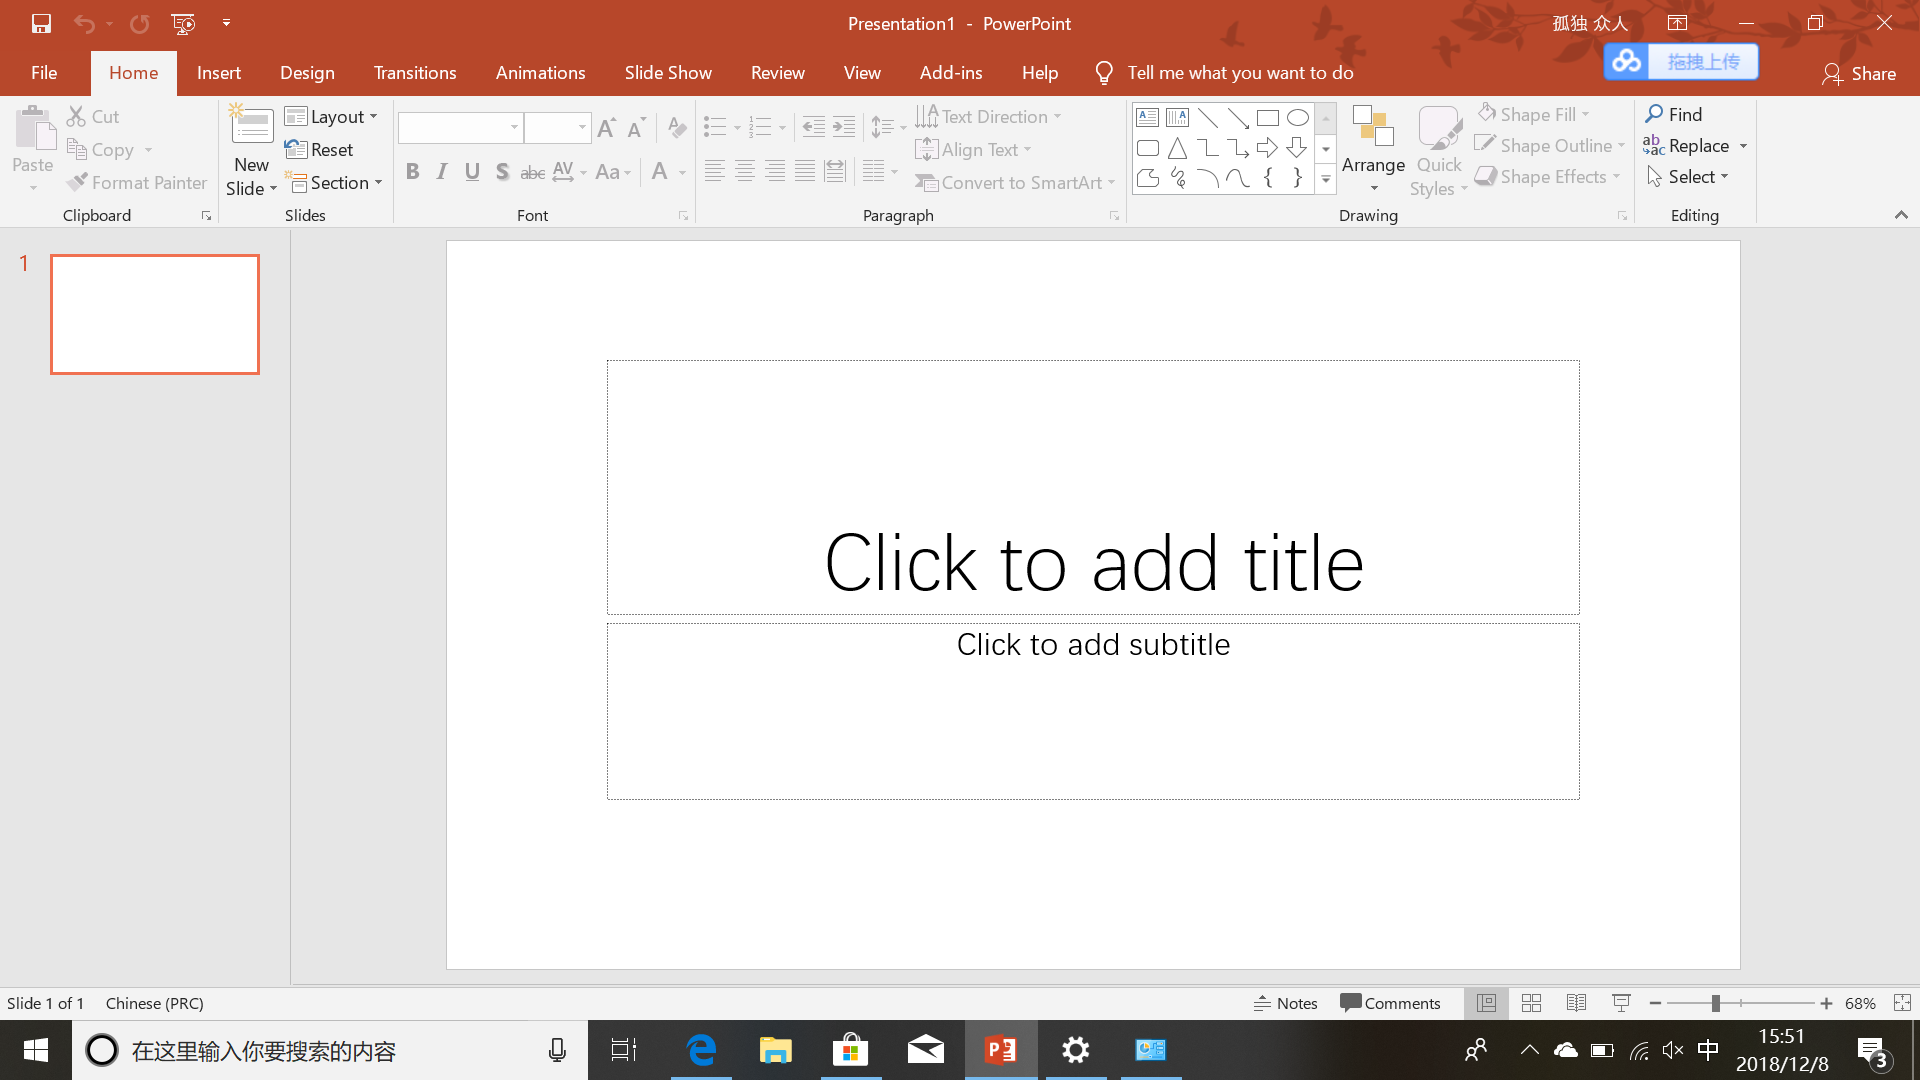Open the Format Painter
The image size is (1920, 1080).
coord(137,182)
